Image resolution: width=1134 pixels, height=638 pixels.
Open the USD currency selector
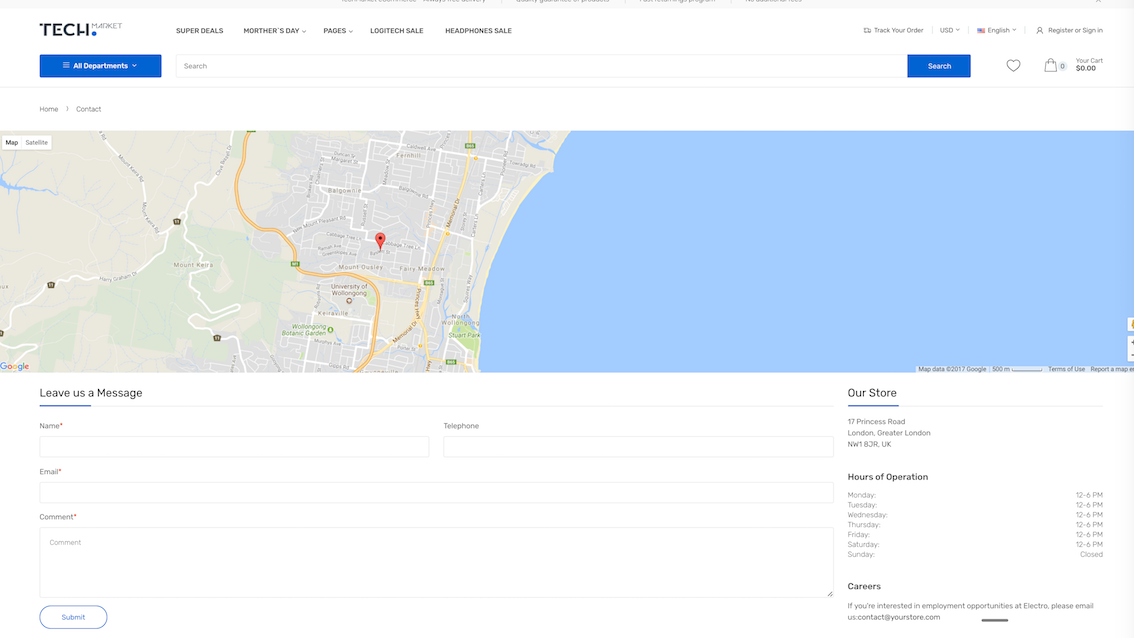[950, 30]
